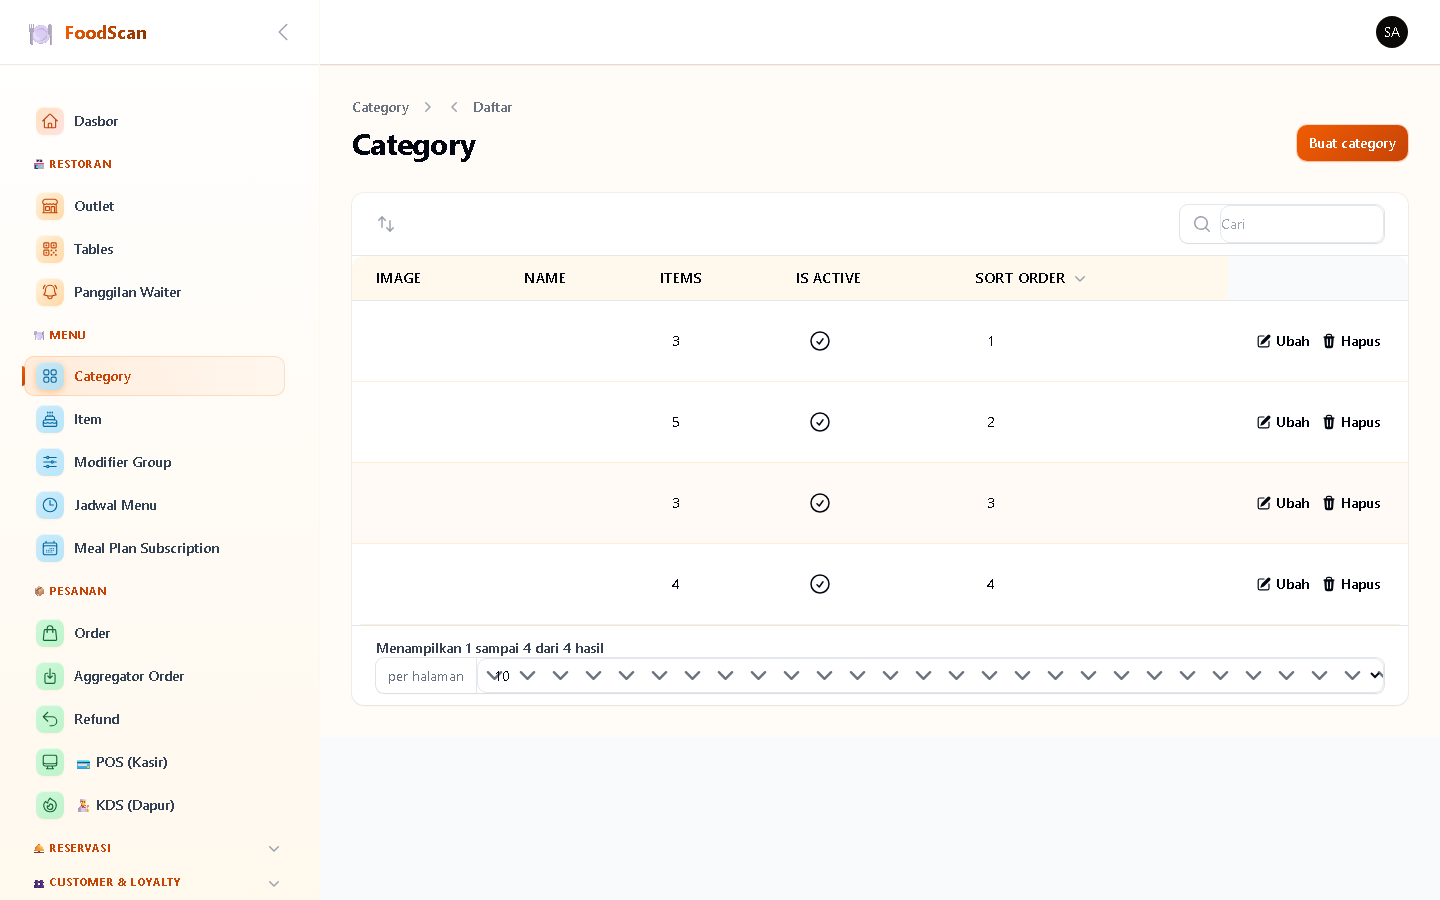The height and width of the screenshot is (900, 1440).
Task: Click the Aggregator Order download icon
Action: 50,676
